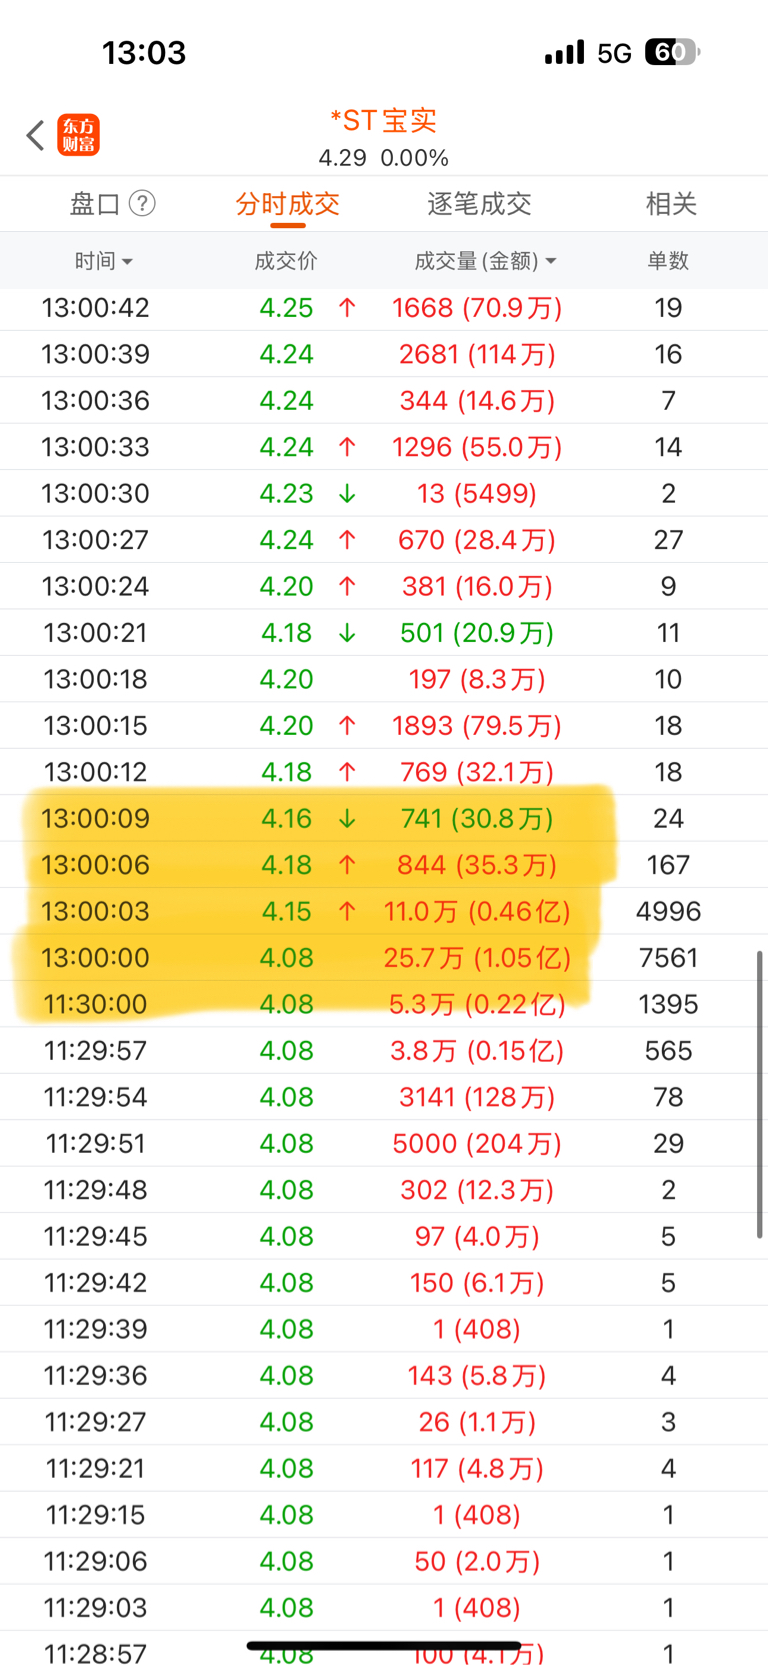Select the 11:29:51 row with 5000 volume
768x1665 pixels.
tap(384, 1144)
